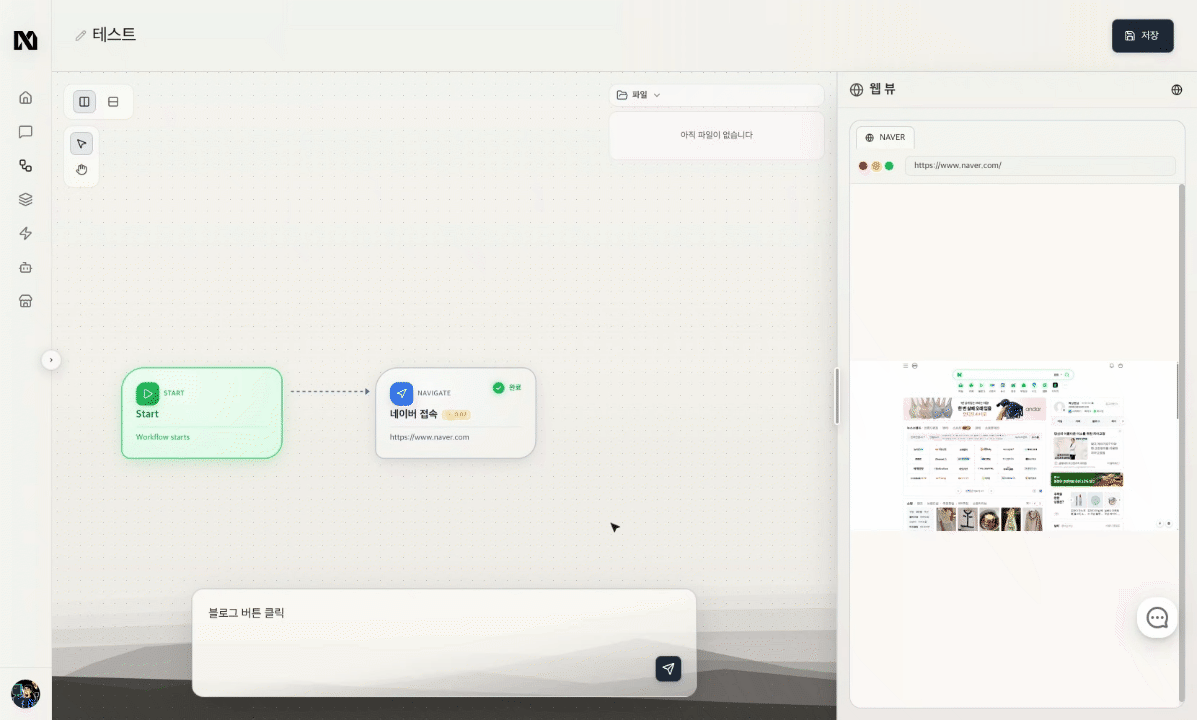
Task: Click the naver.com URL address field
Action: [1039, 165]
